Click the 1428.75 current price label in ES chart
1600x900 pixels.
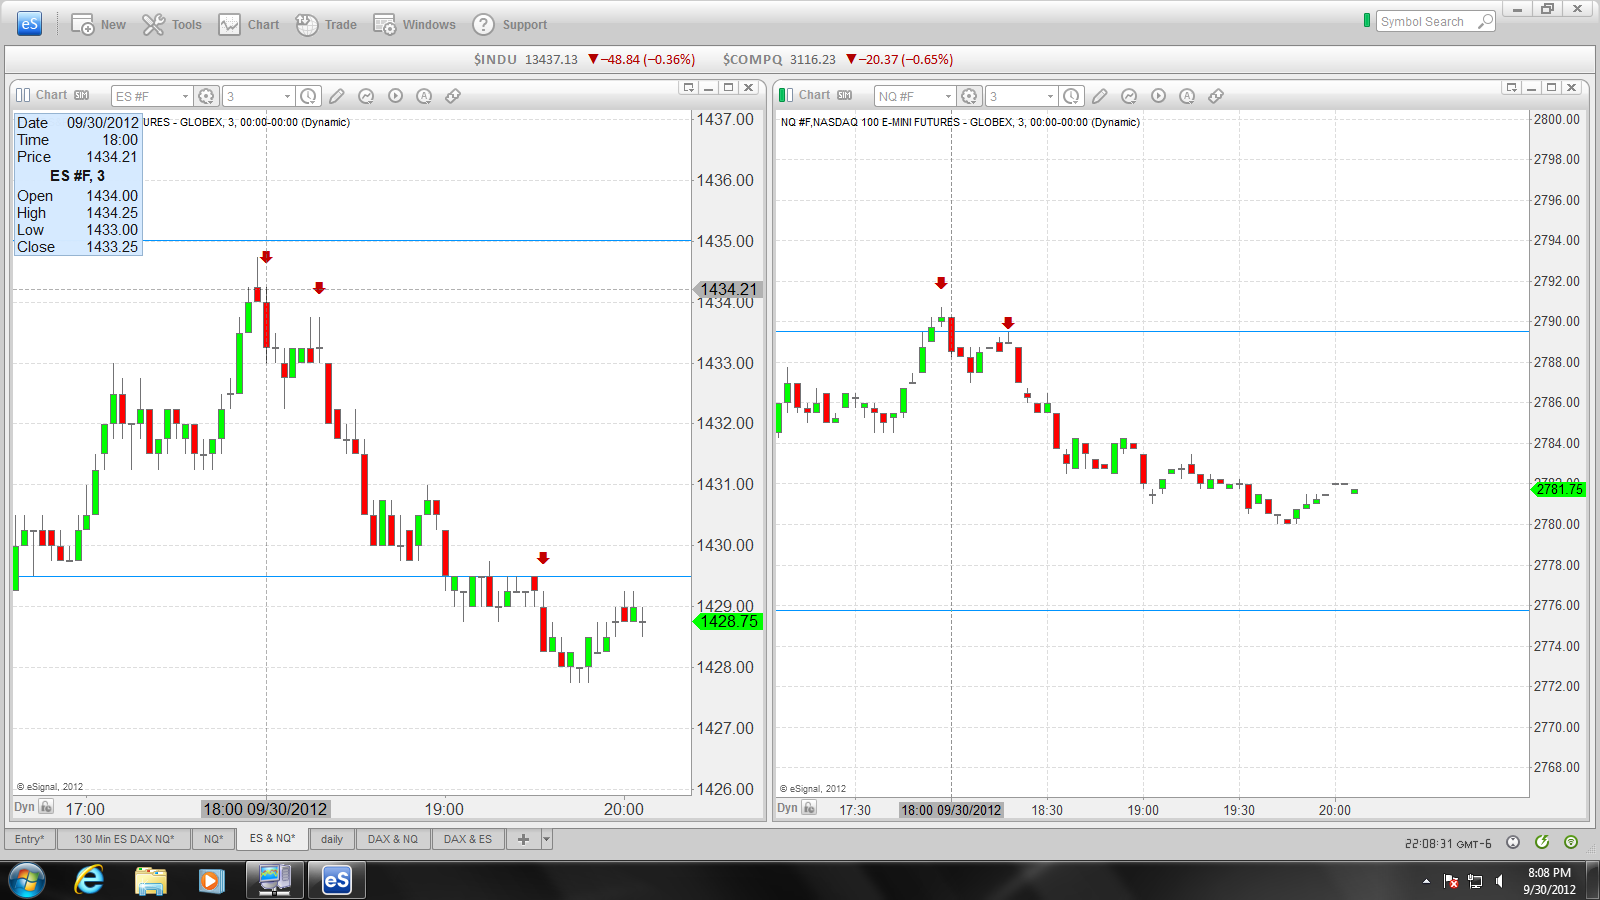727,622
